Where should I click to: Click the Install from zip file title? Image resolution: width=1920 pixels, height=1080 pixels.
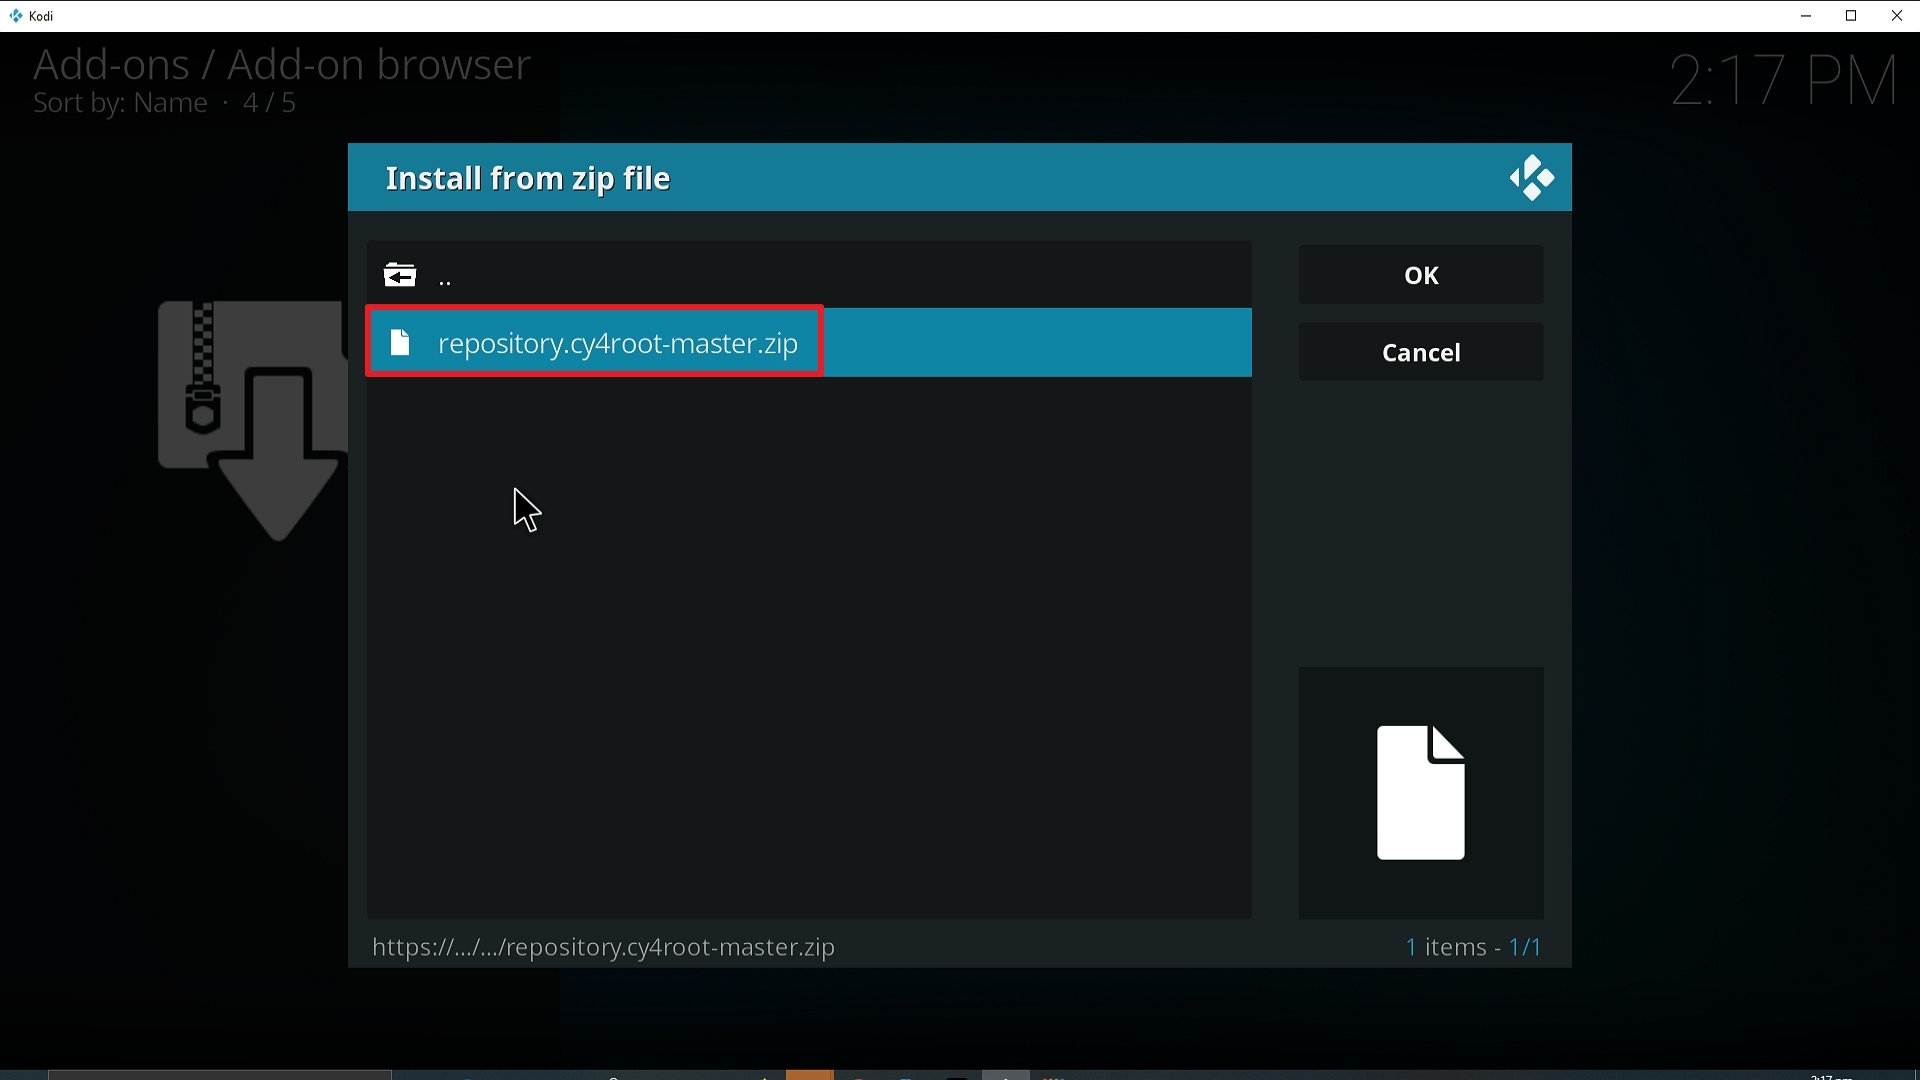pyautogui.click(x=528, y=179)
